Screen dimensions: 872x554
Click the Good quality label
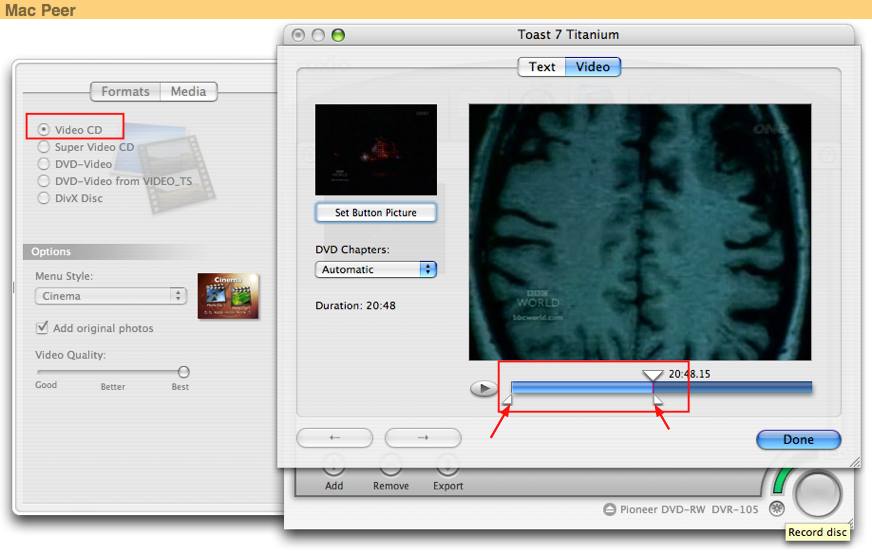[46, 385]
